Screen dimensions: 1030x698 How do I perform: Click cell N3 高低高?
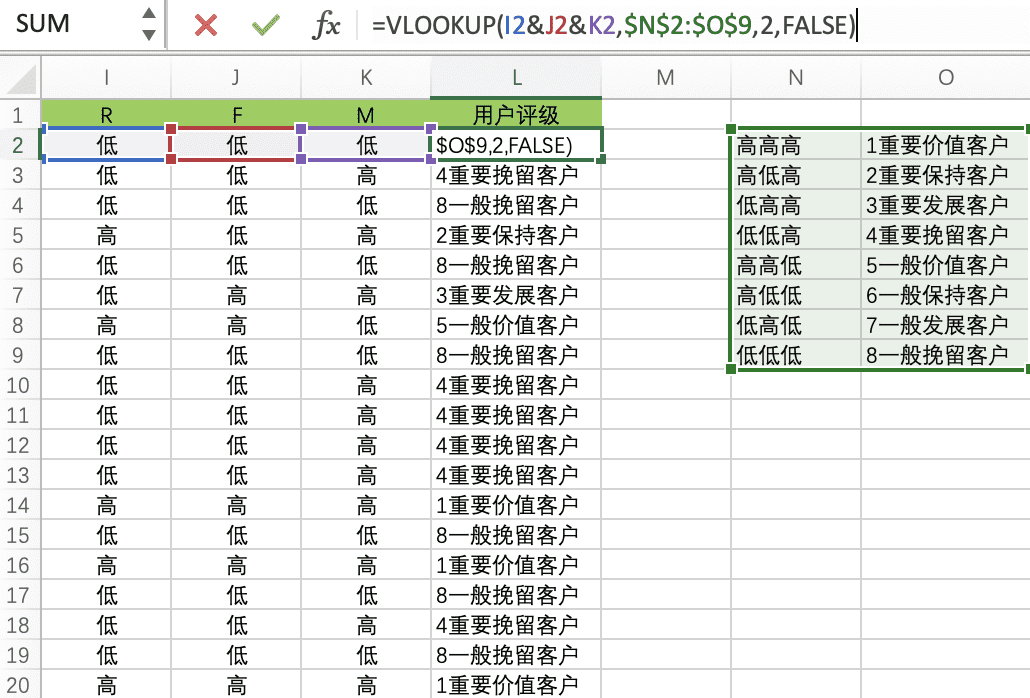[x=795, y=175]
